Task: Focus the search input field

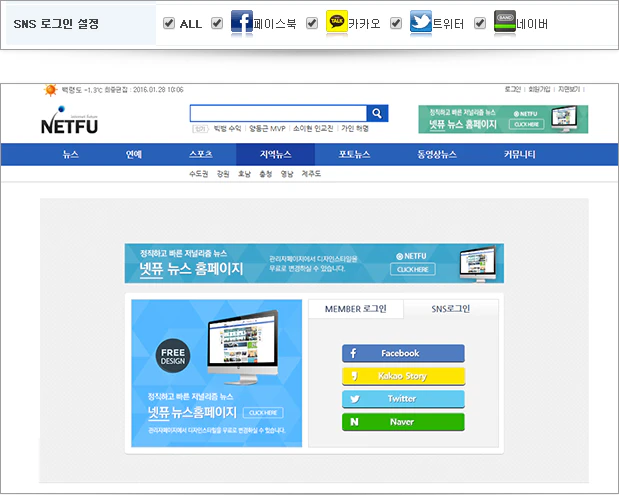Action: point(278,113)
